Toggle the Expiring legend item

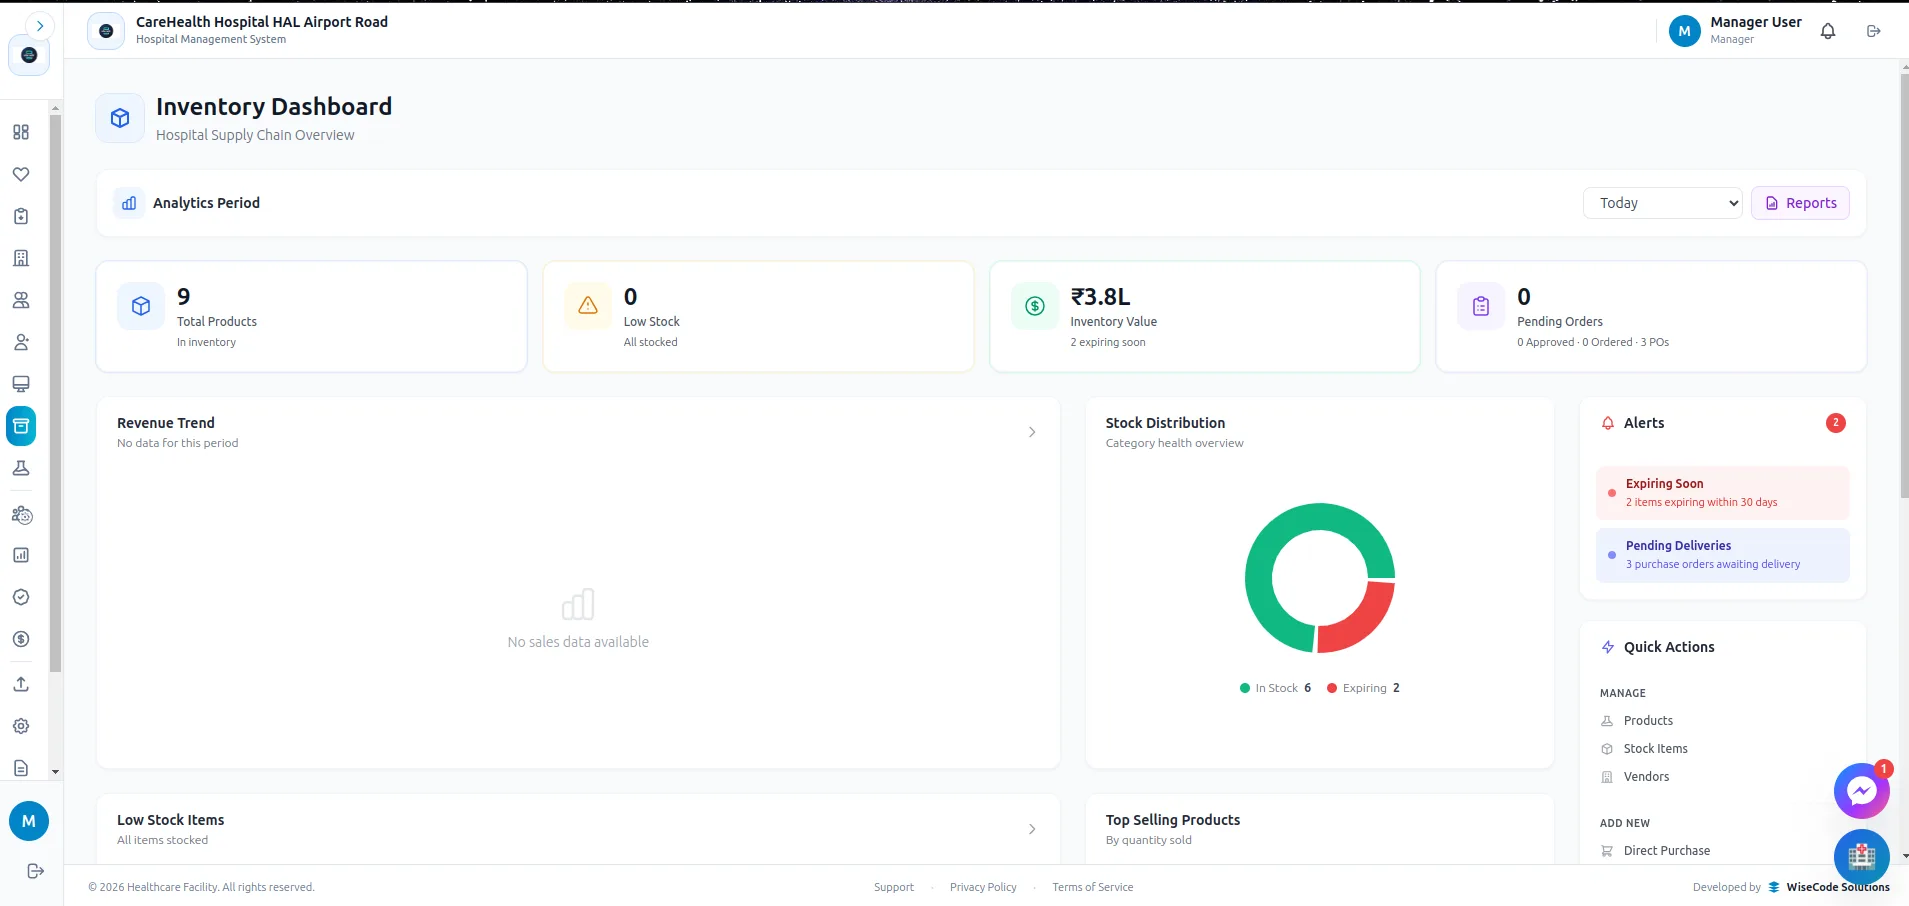[x=1363, y=688]
